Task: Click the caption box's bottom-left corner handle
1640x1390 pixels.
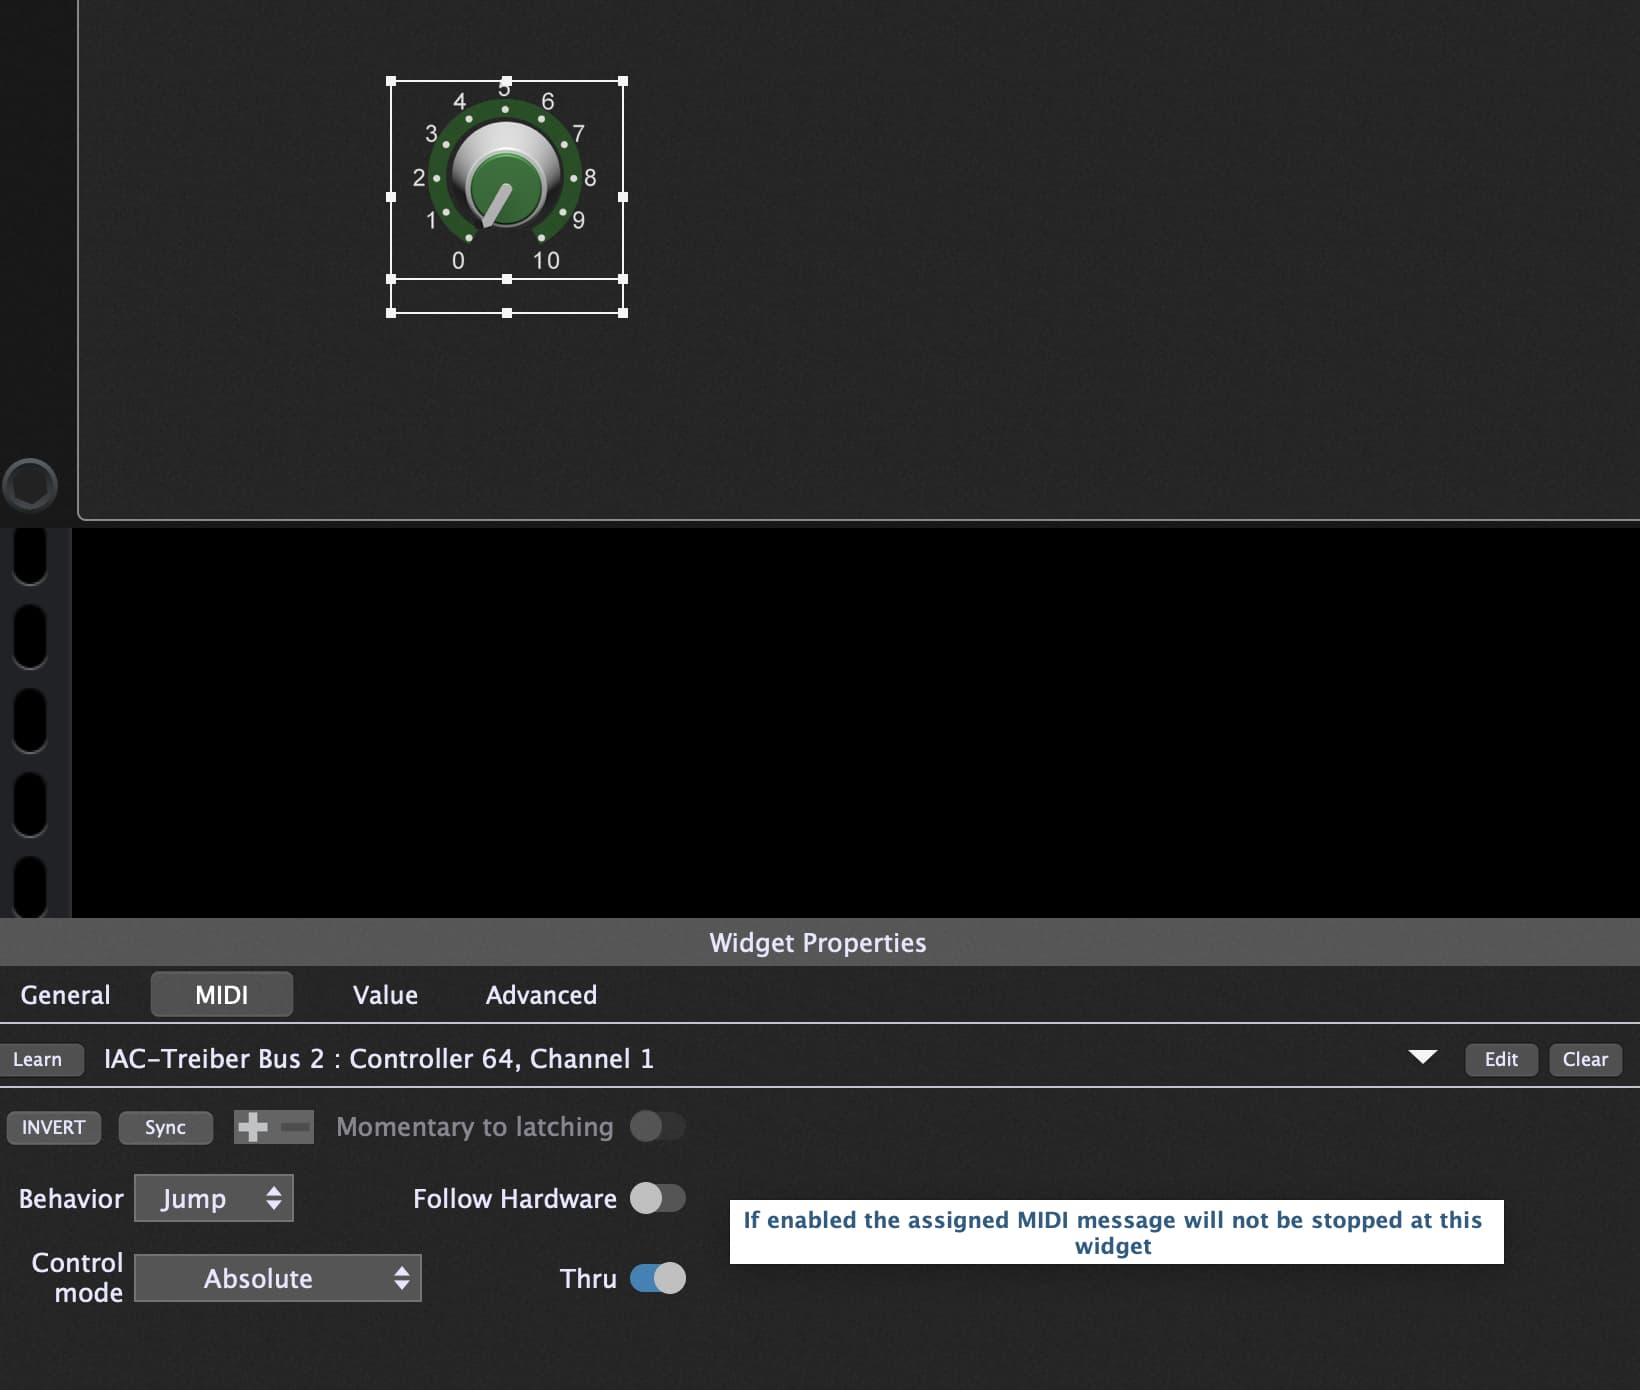Action: (391, 313)
